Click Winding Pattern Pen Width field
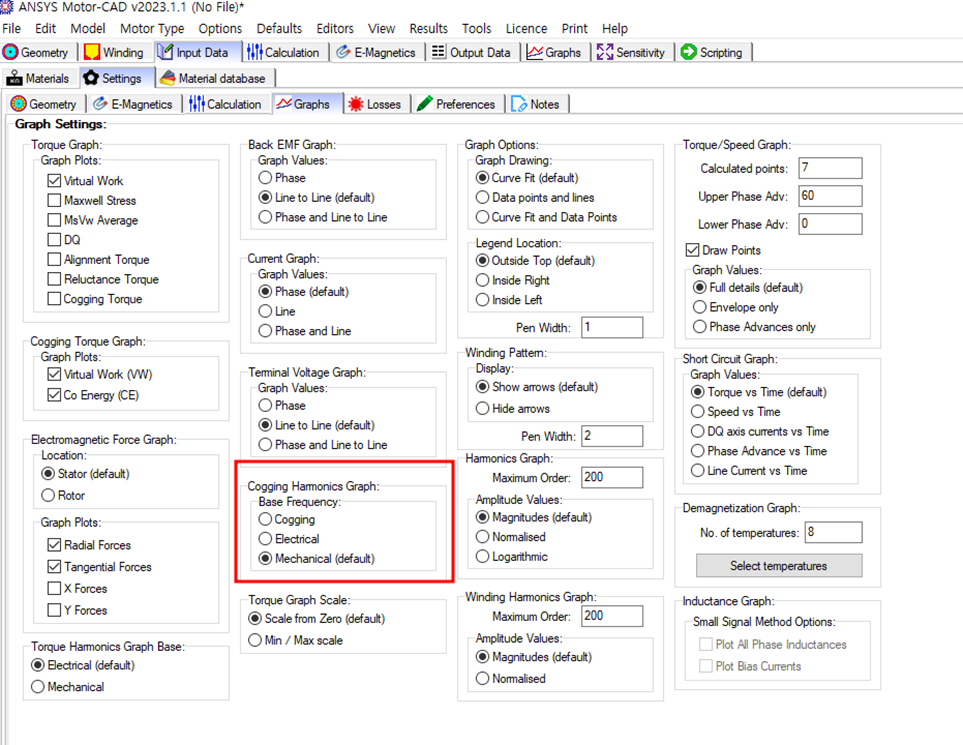963x745 pixels. (x=612, y=436)
